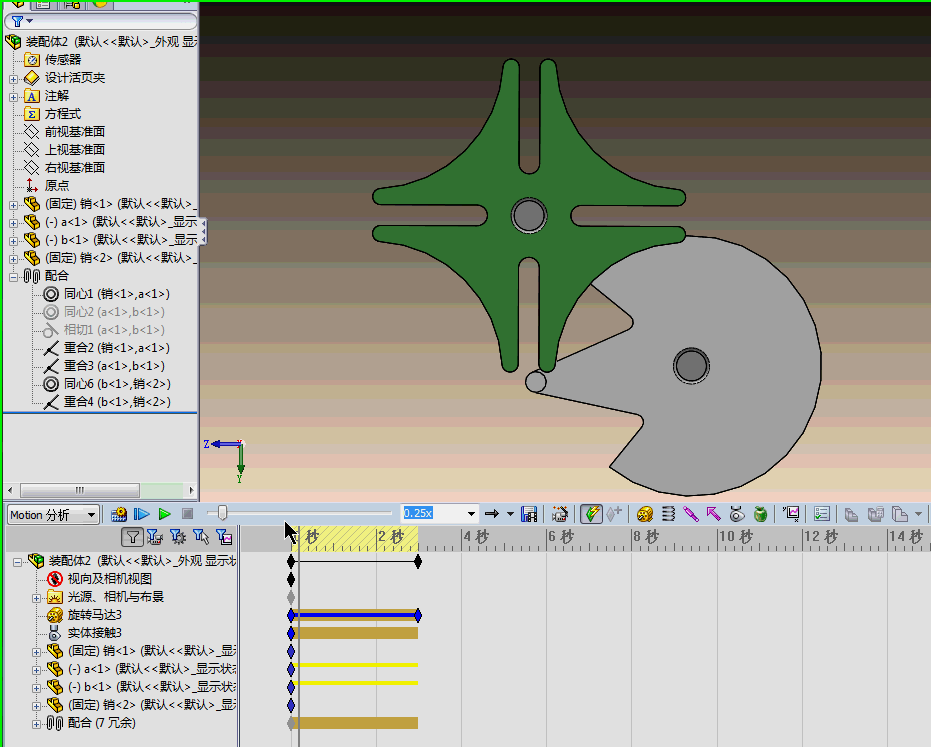Click 旋转马达3 end key point on timeline
Screen dimensions: 931x747
(418, 615)
